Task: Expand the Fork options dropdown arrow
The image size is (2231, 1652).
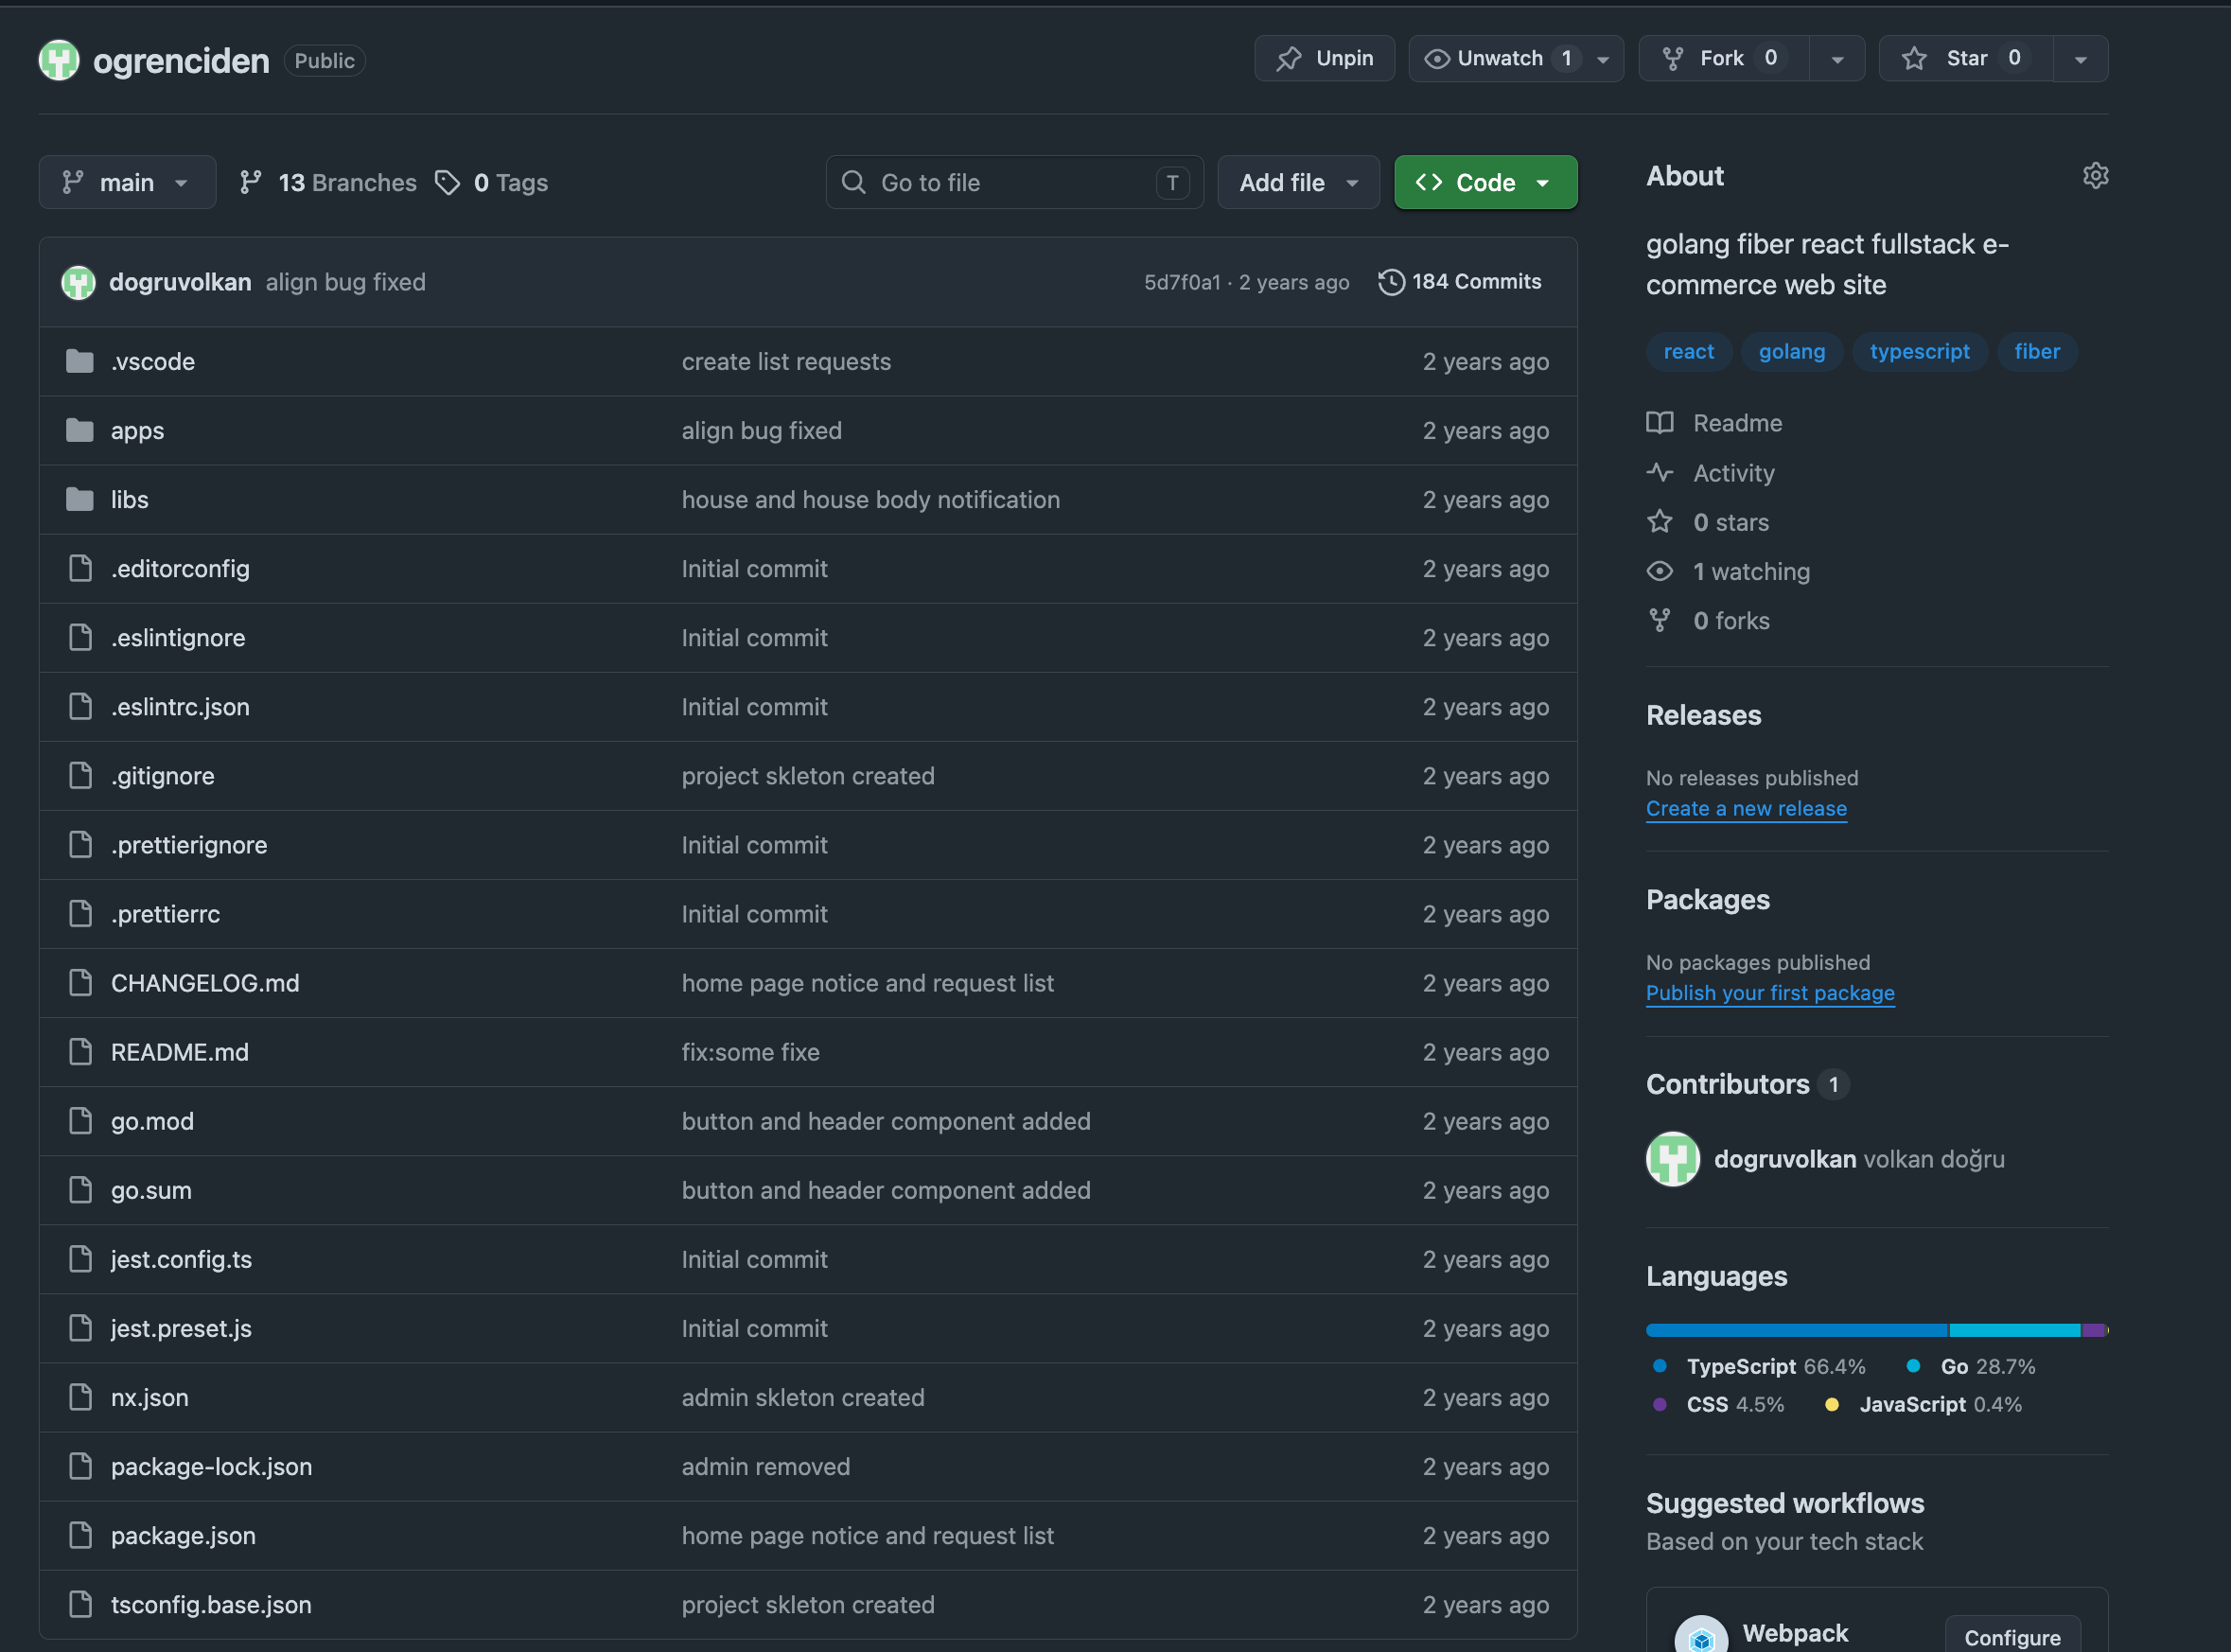Action: (x=1837, y=59)
